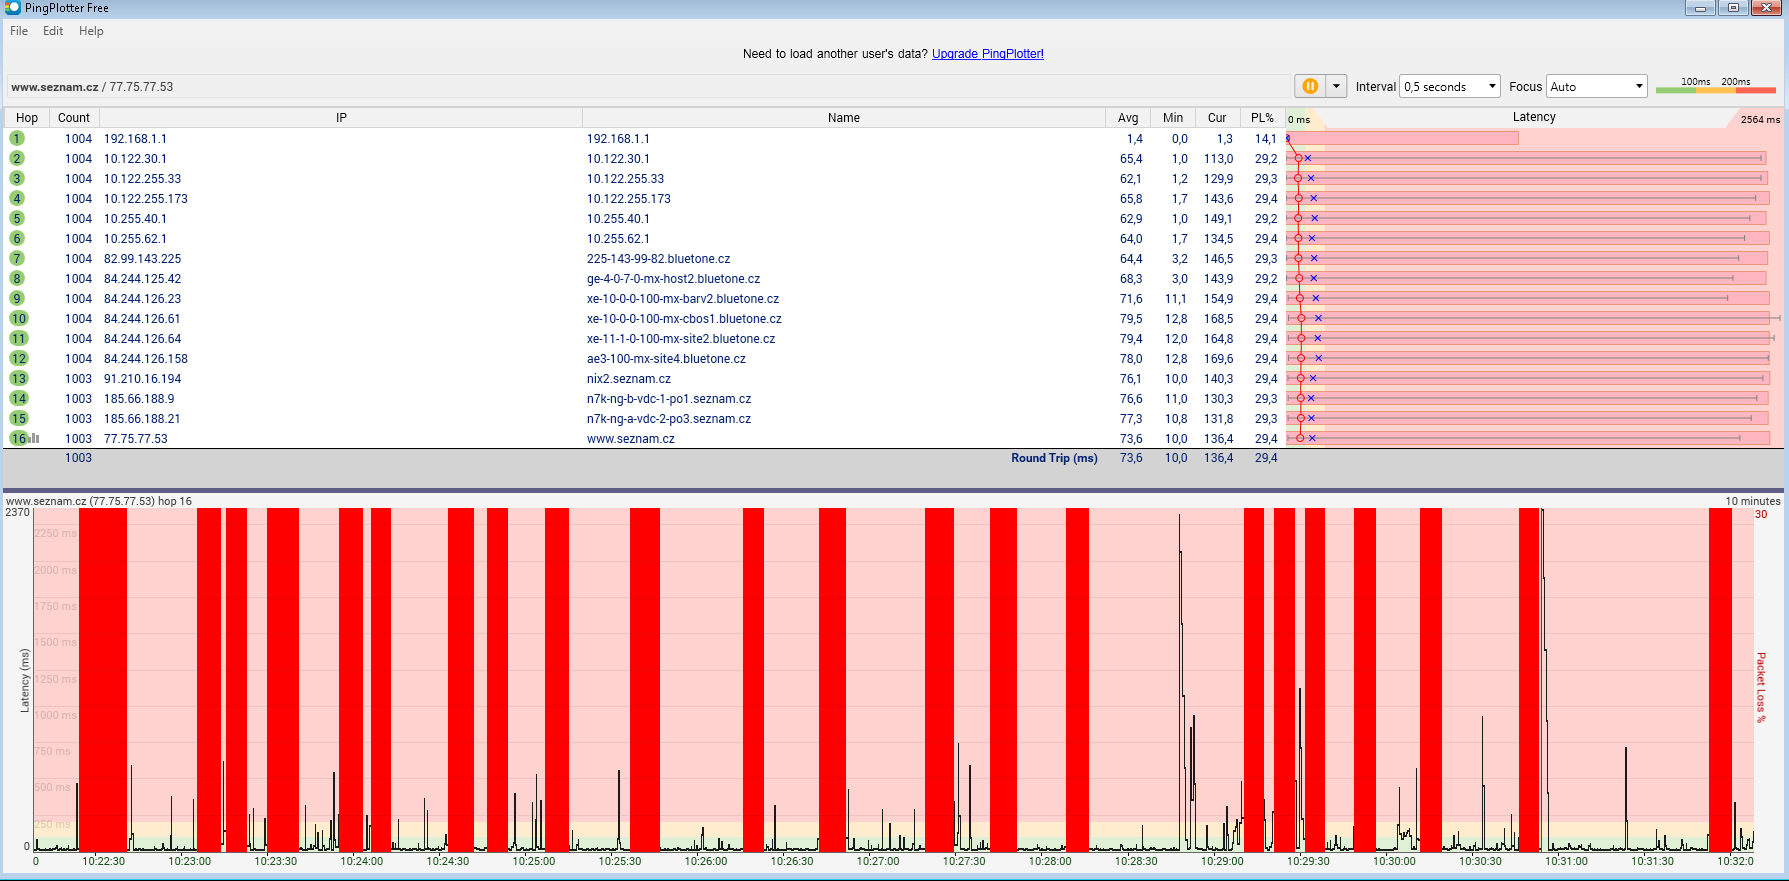Screen dimensions: 1789x881
Task: Click the hop 7 circle icon
Action: point(17,259)
